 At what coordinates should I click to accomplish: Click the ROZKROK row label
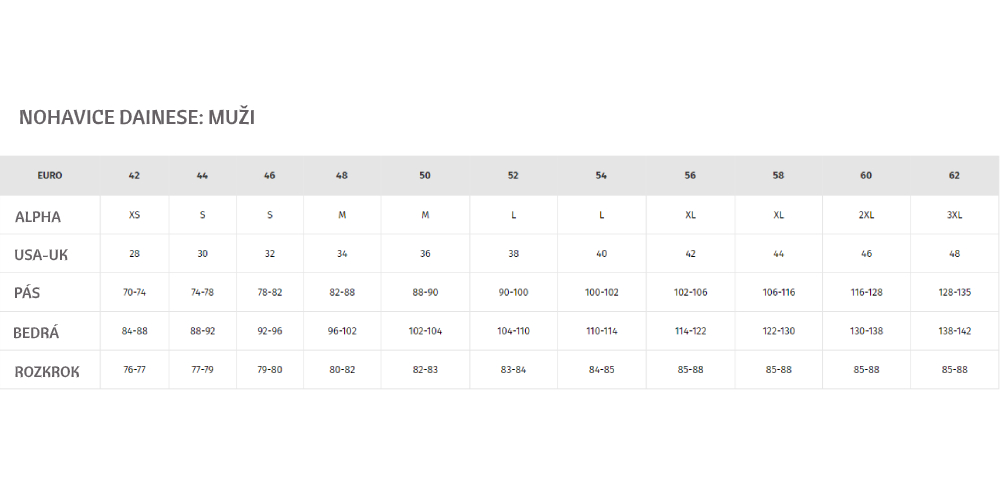pyautogui.click(x=47, y=372)
